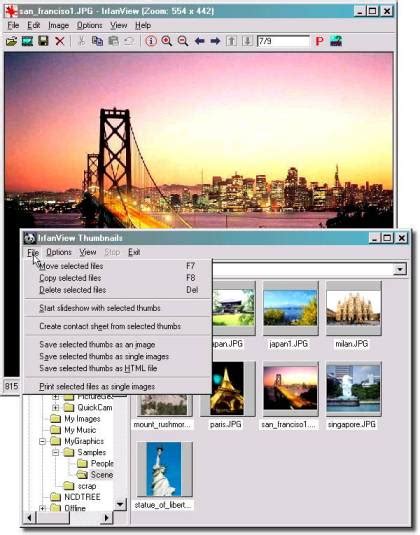Open the path dropdown arrow in Thumbnails window

point(400,269)
